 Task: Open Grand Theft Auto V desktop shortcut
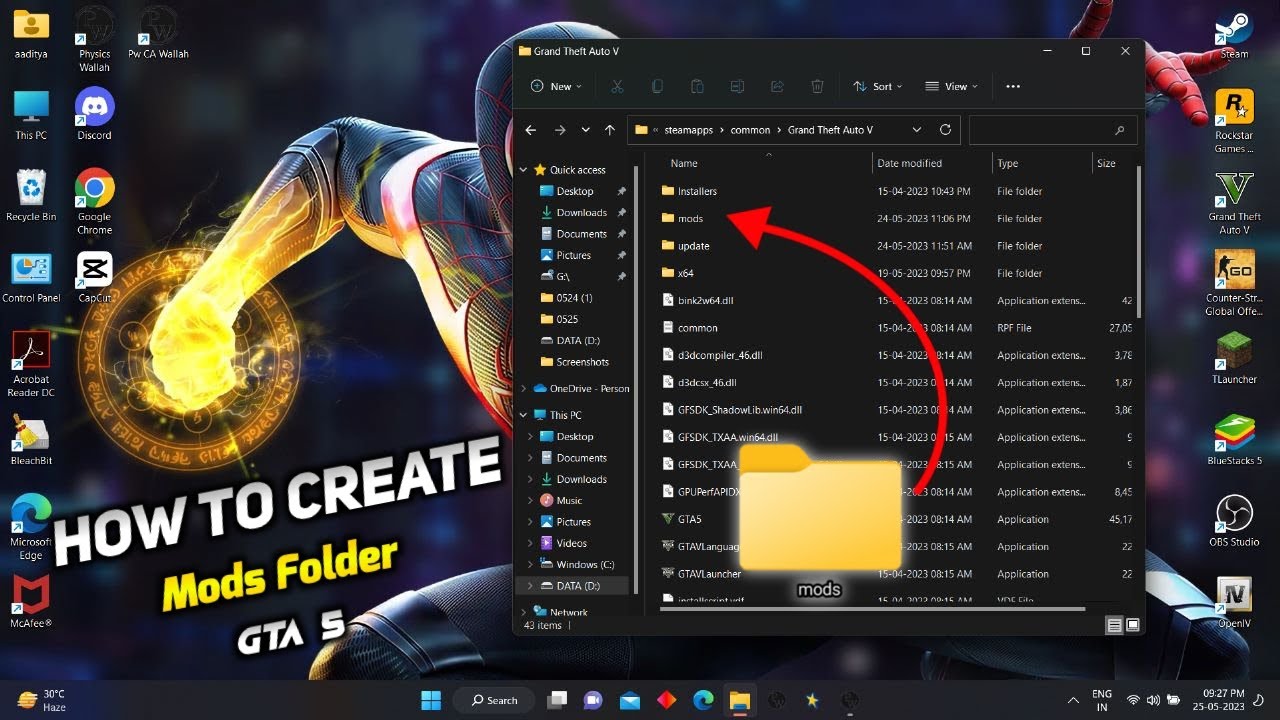1234,203
